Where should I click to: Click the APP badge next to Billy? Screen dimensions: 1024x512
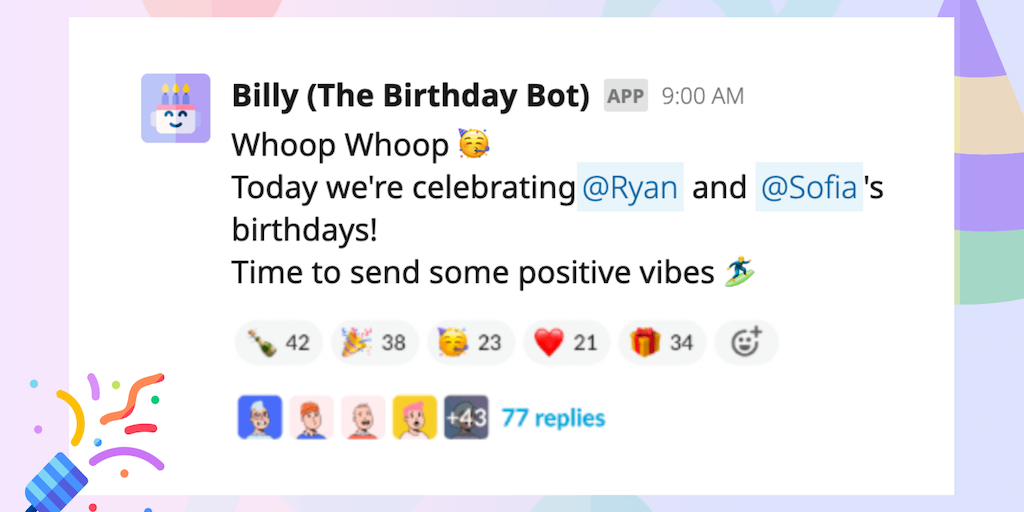625,96
